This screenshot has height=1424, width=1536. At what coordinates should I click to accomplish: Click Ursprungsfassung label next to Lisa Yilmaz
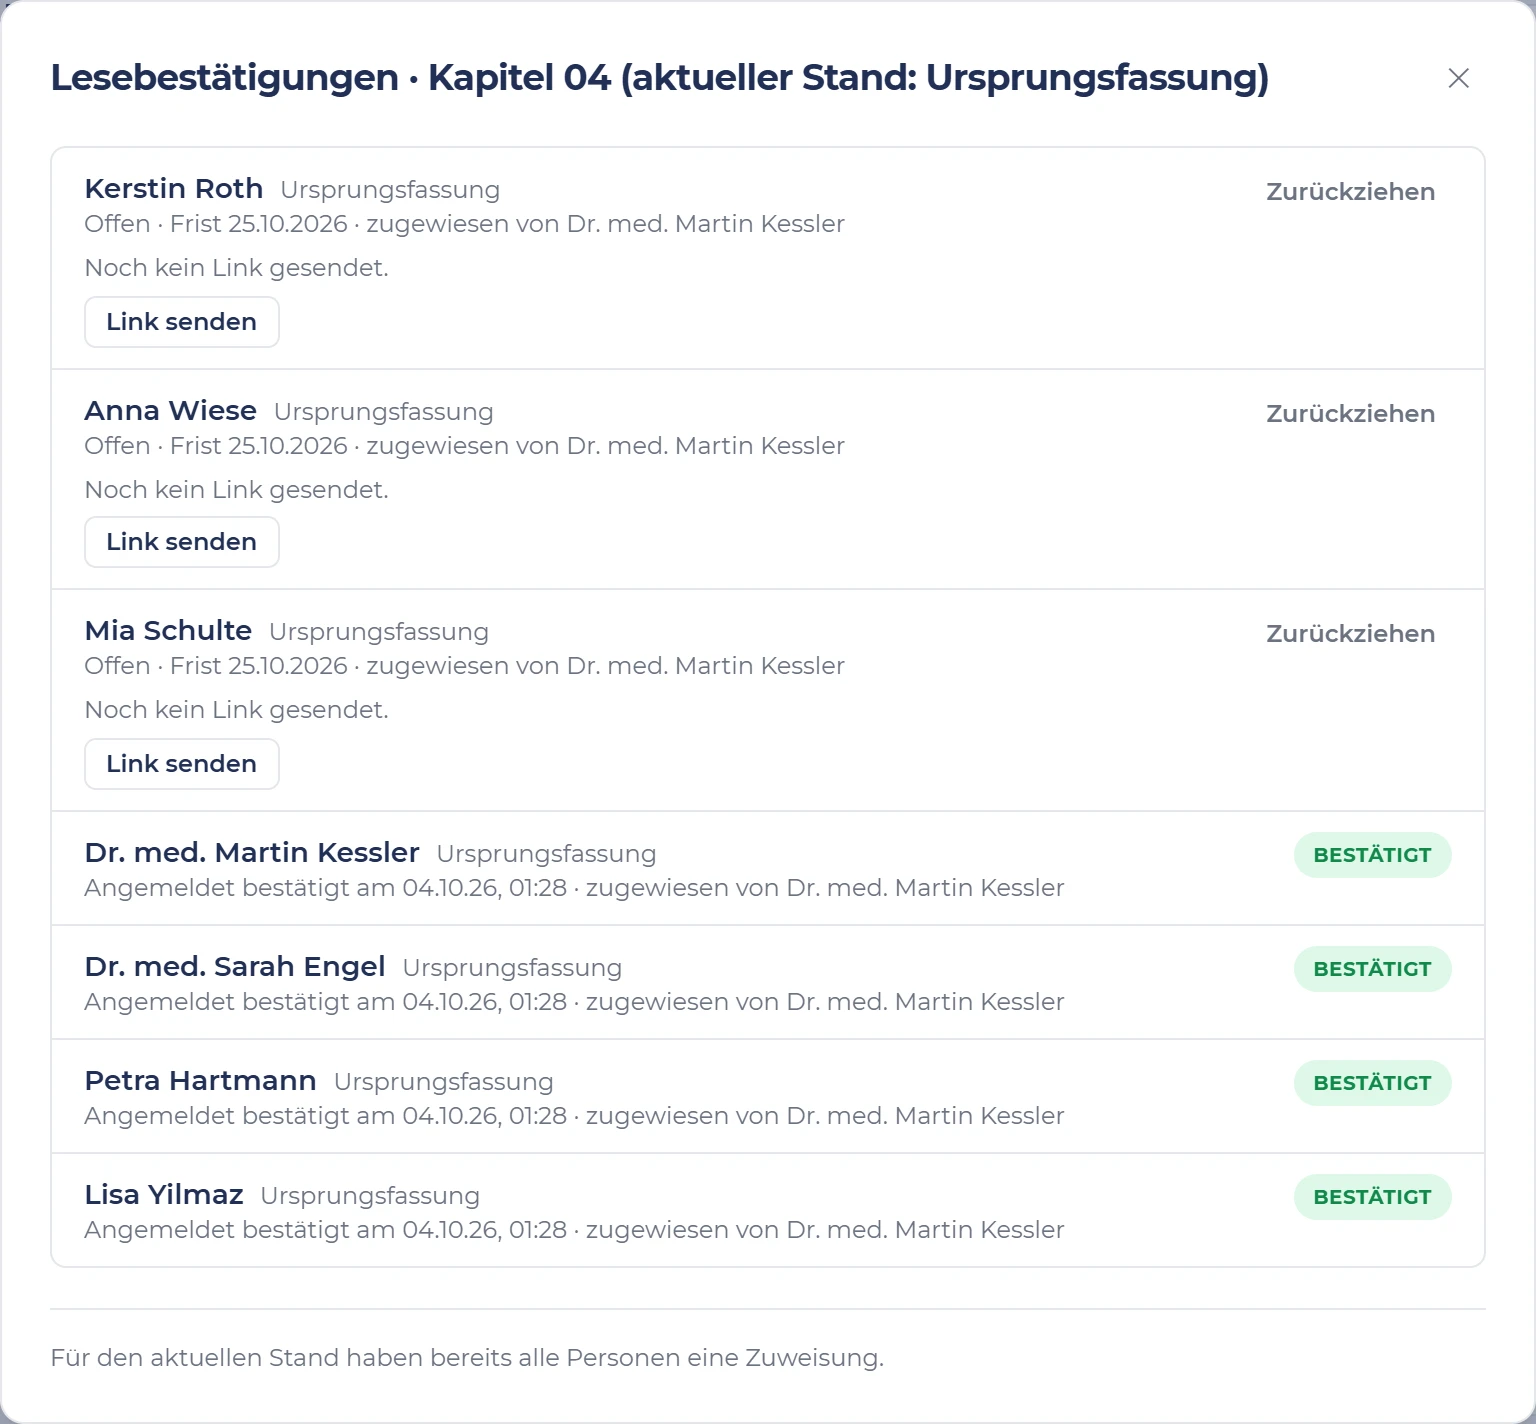click(370, 1196)
